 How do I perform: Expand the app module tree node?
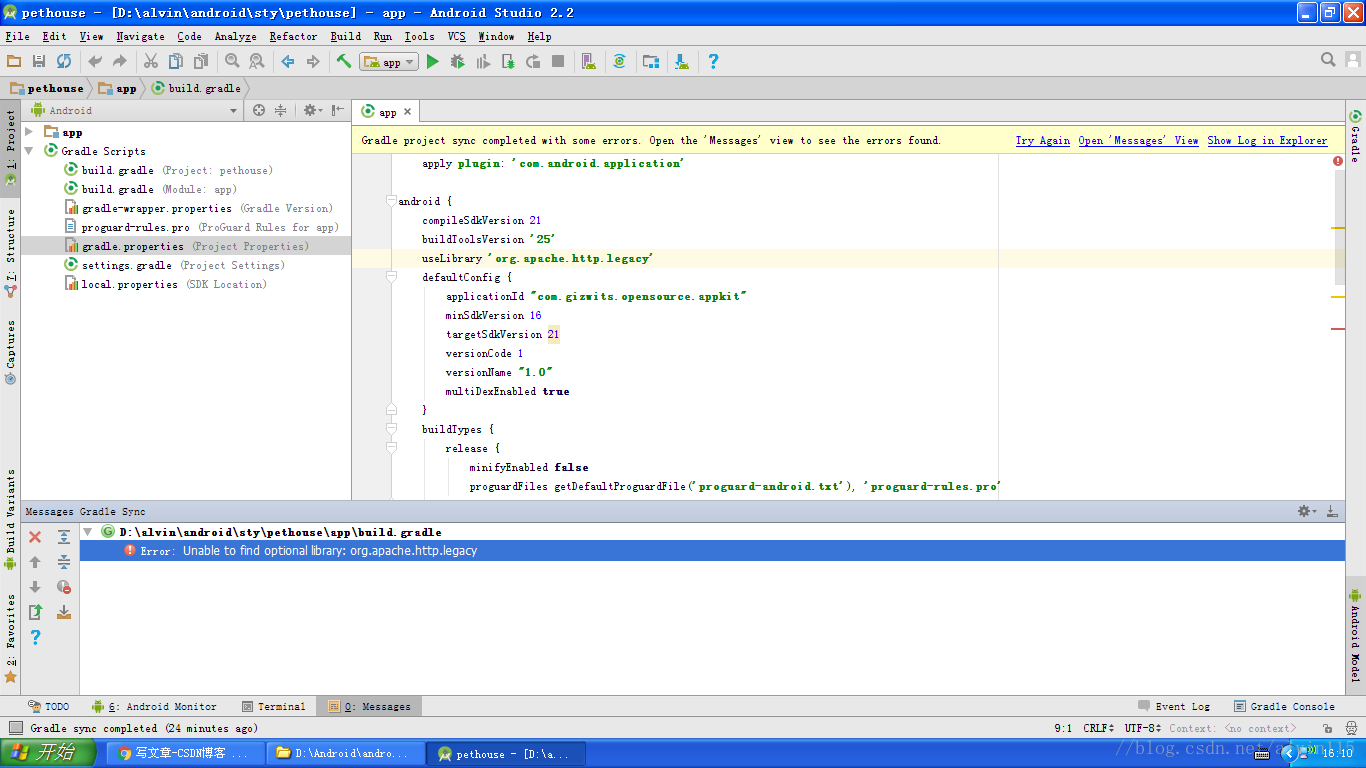[x=29, y=132]
